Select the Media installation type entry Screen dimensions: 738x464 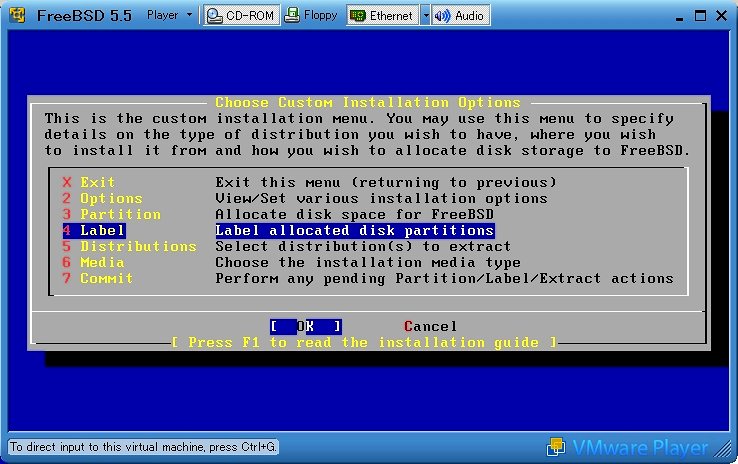click(x=102, y=262)
